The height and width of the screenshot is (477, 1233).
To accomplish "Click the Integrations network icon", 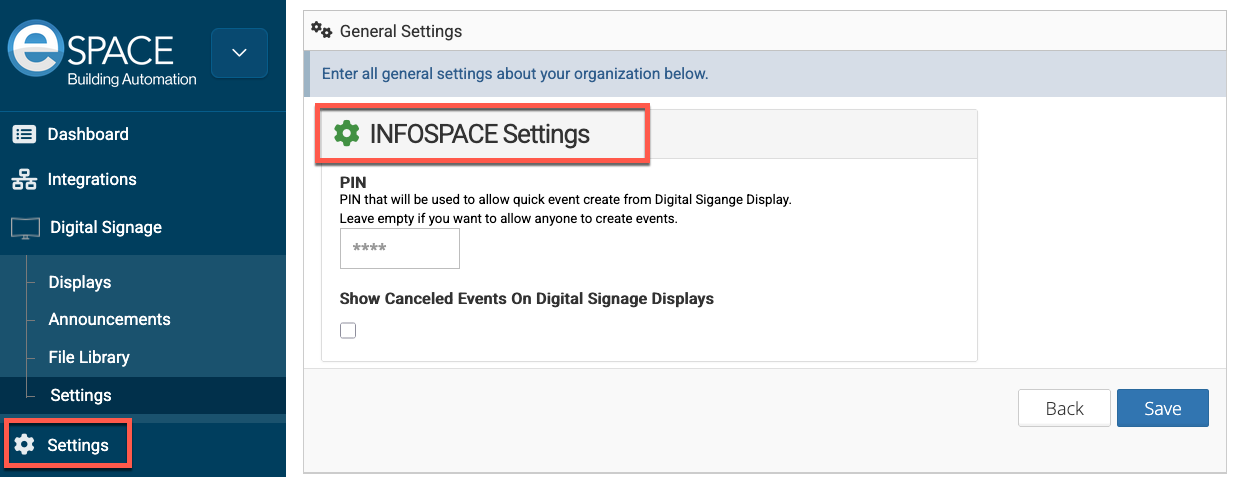I will tap(24, 180).
